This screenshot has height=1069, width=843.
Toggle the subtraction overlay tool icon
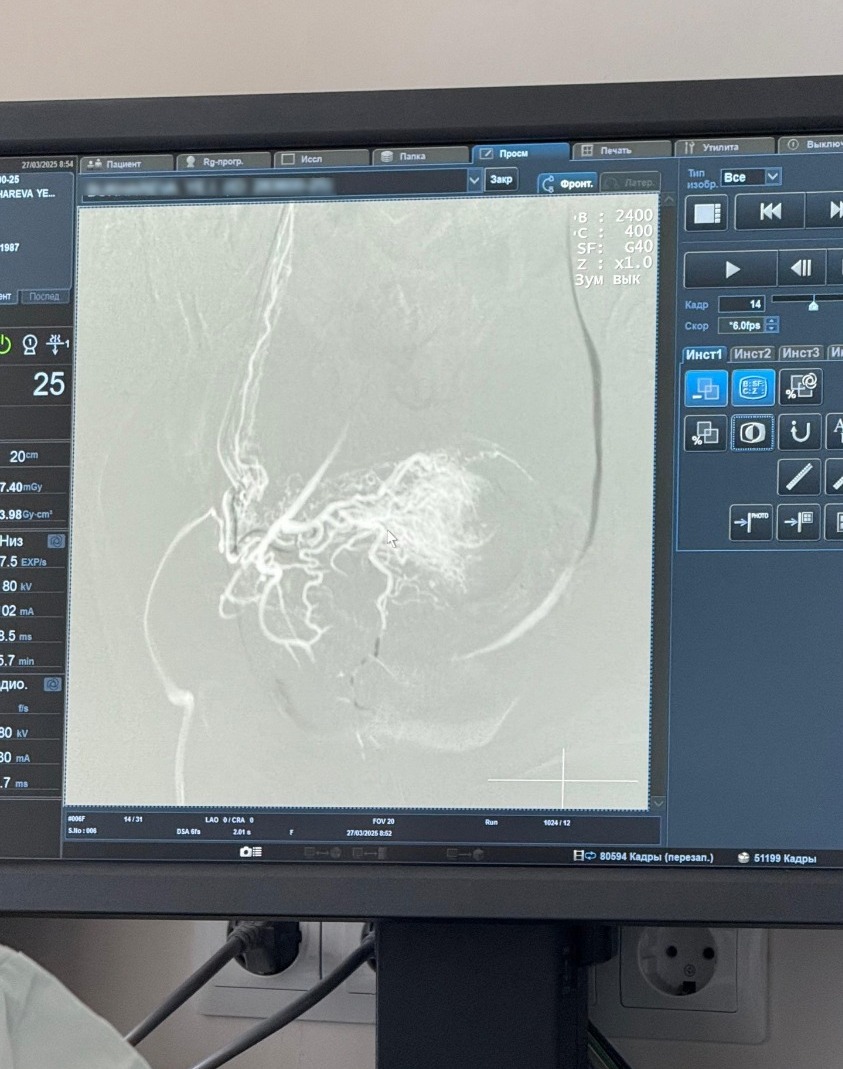[706, 387]
